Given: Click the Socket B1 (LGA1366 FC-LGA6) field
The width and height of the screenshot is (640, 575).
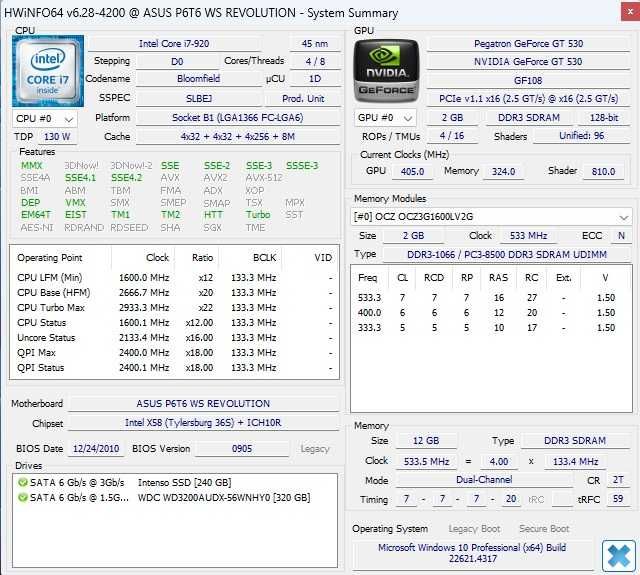Looking at the screenshot, I should tap(238, 118).
